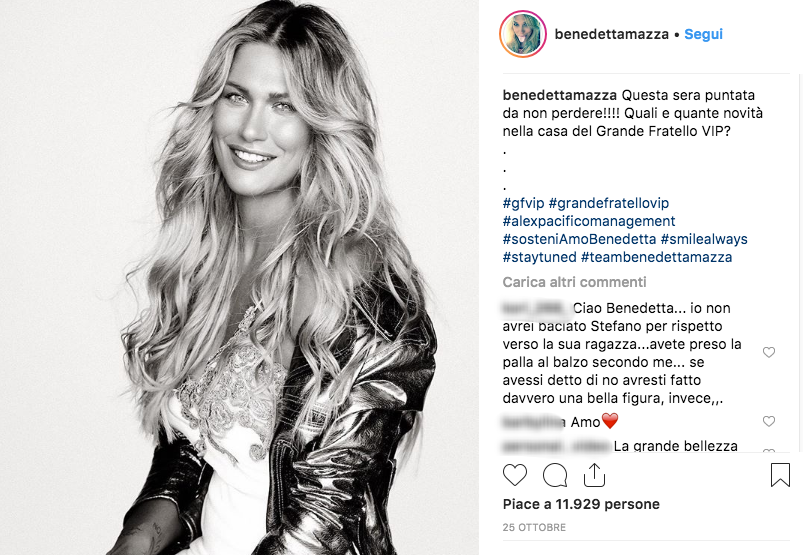Open the post date '25 OTTOBRE'
Viewport: 803px width, 555px height.
[x=534, y=527]
